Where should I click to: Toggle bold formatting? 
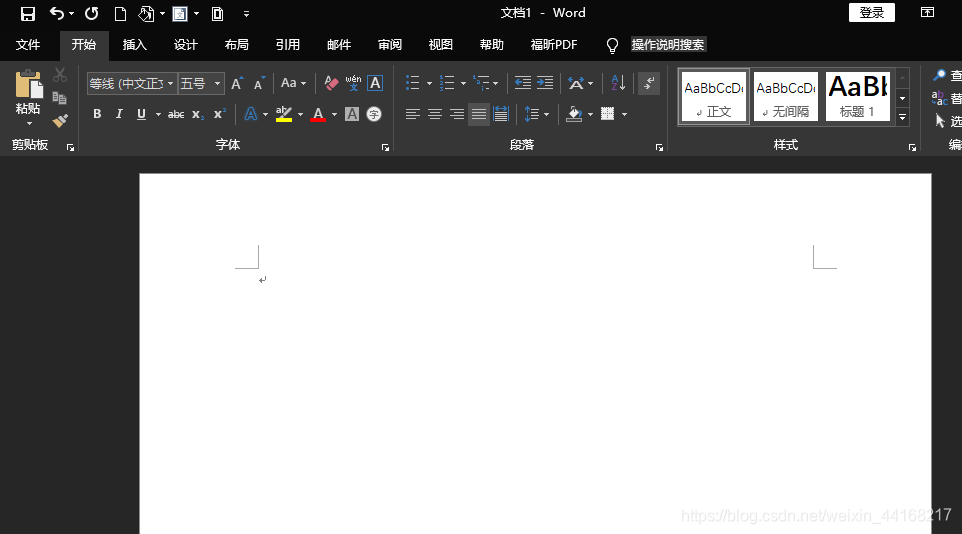[x=97, y=114]
